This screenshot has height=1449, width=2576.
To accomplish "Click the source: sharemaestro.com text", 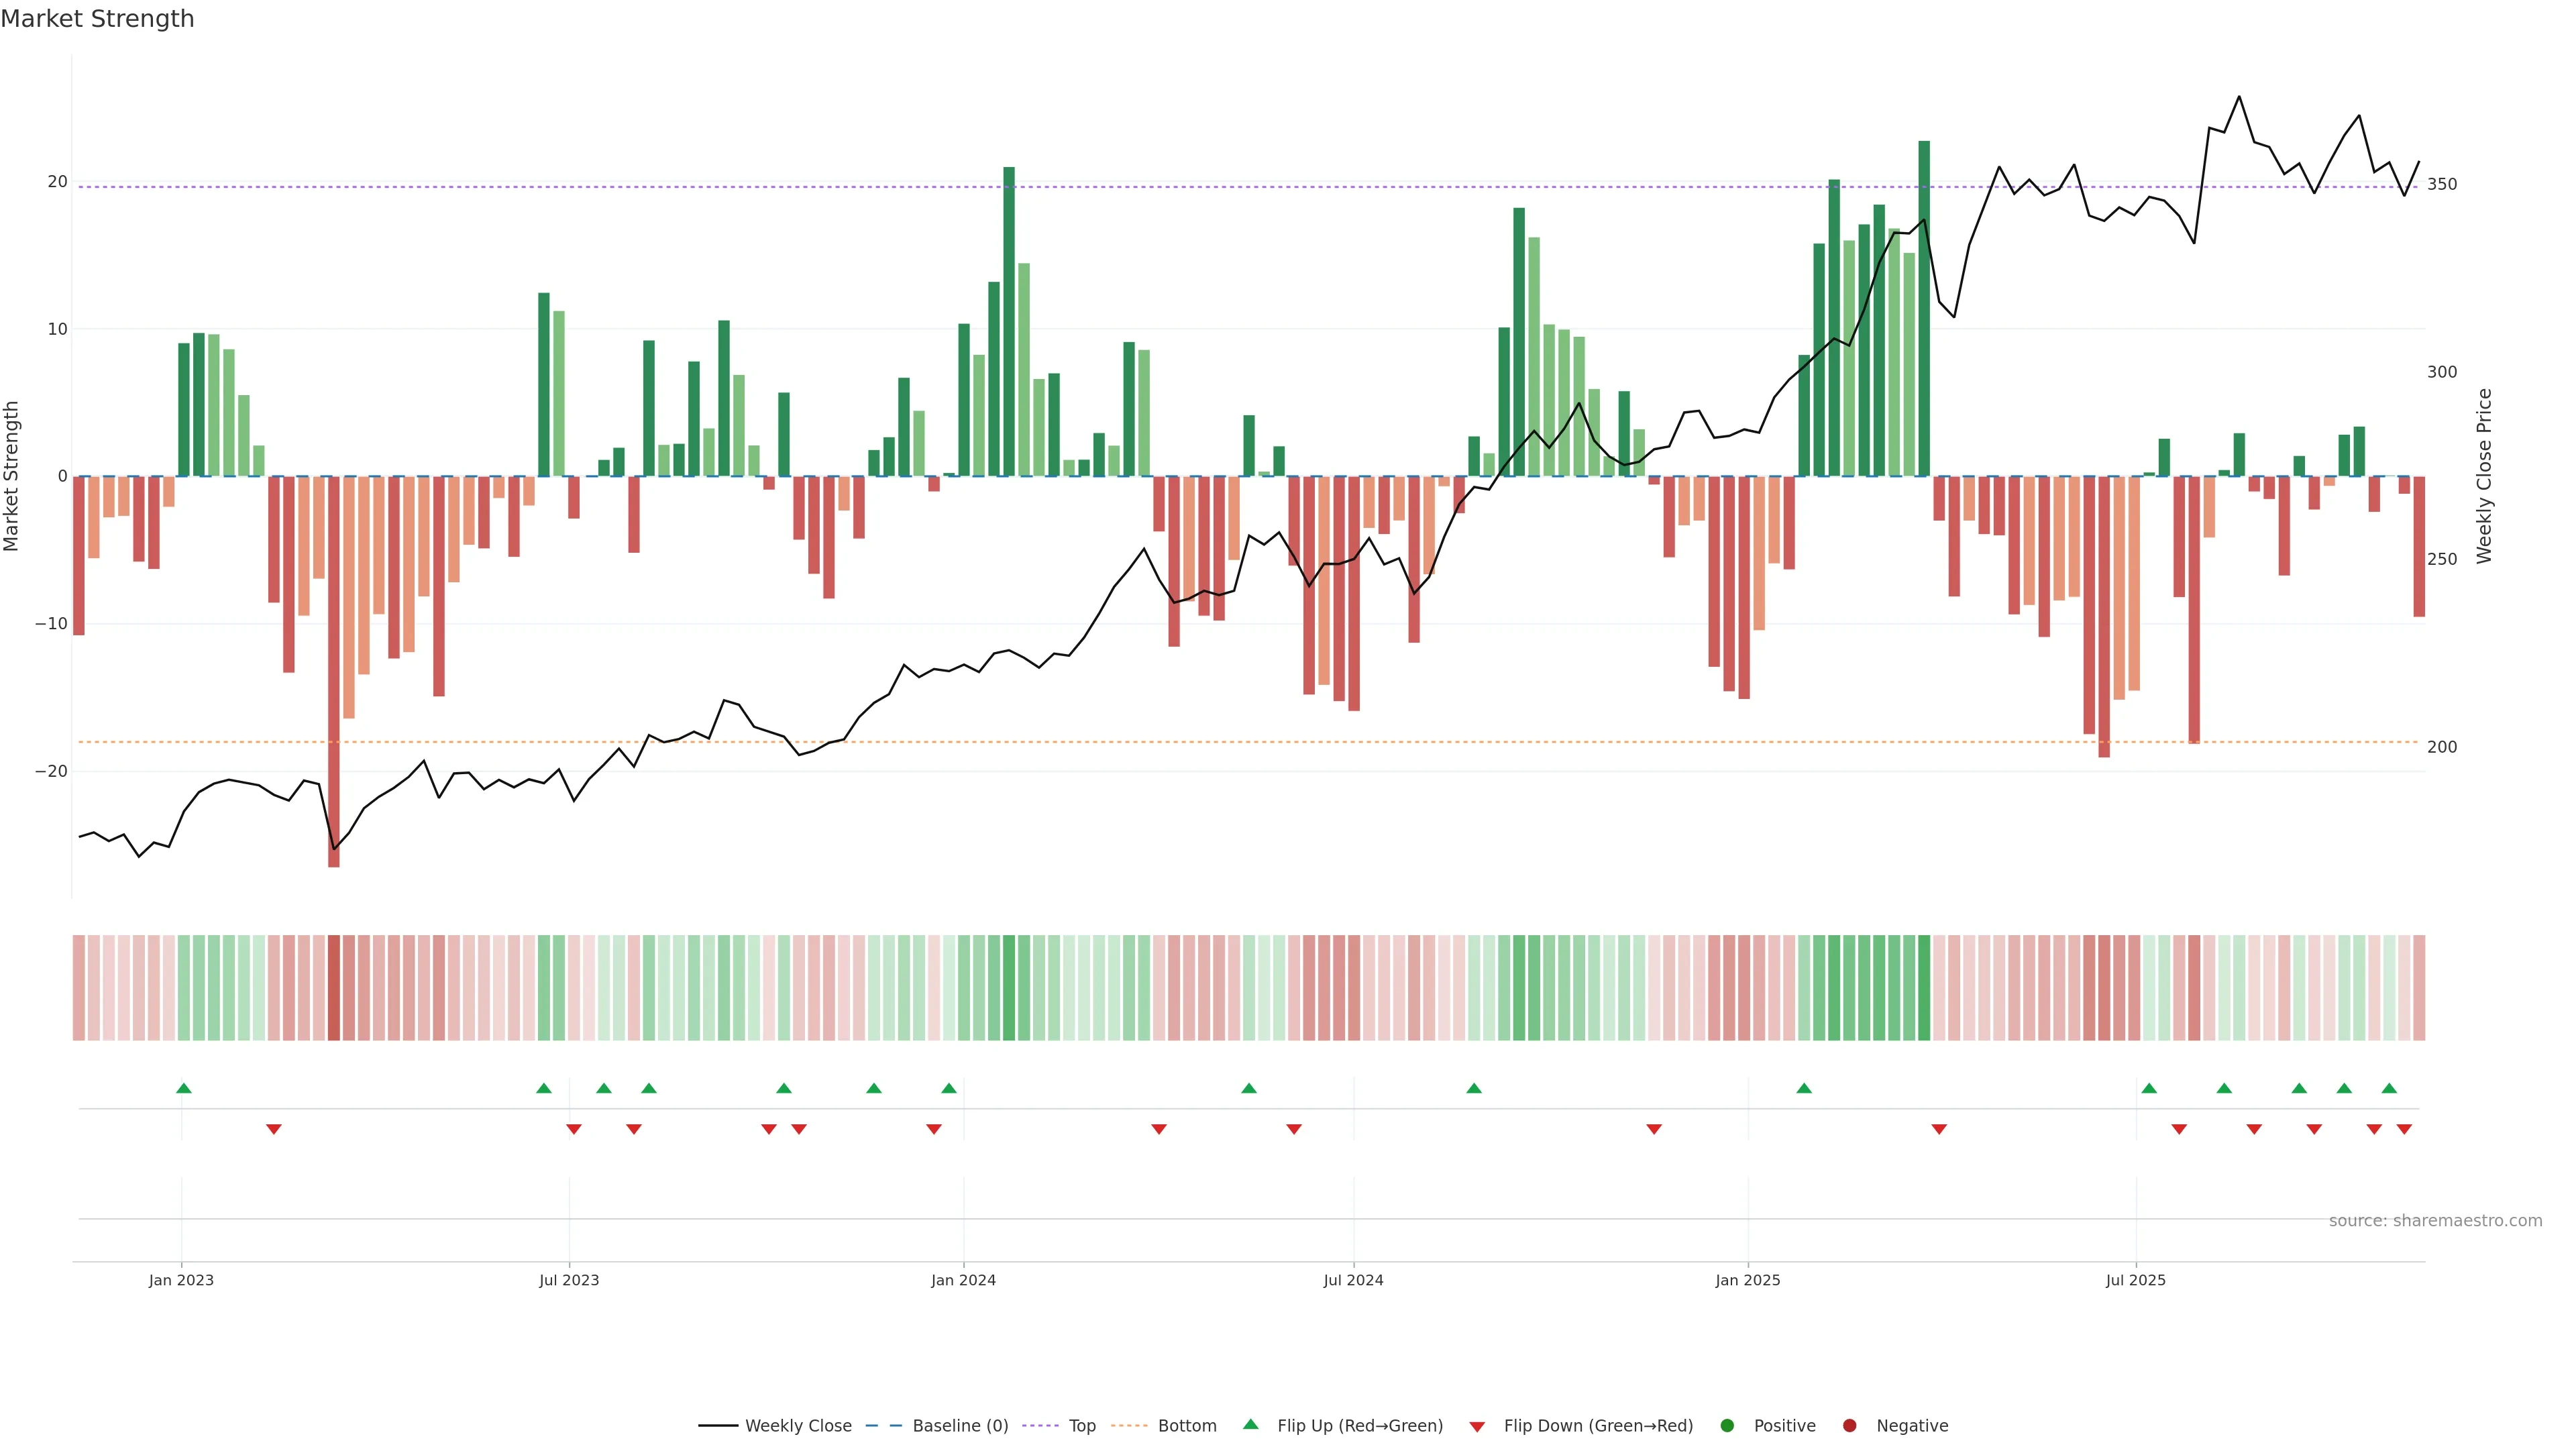I will tap(2435, 1220).
